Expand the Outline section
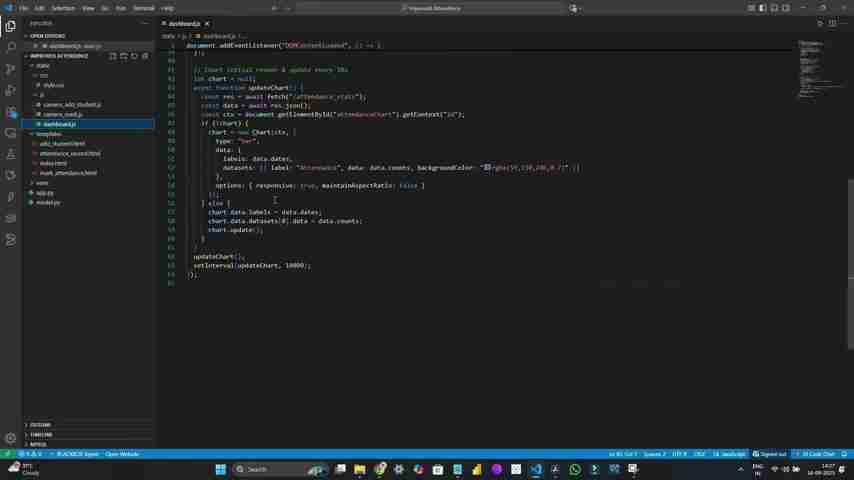This screenshot has height=480, width=854. pyautogui.click(x=40, y=425)
